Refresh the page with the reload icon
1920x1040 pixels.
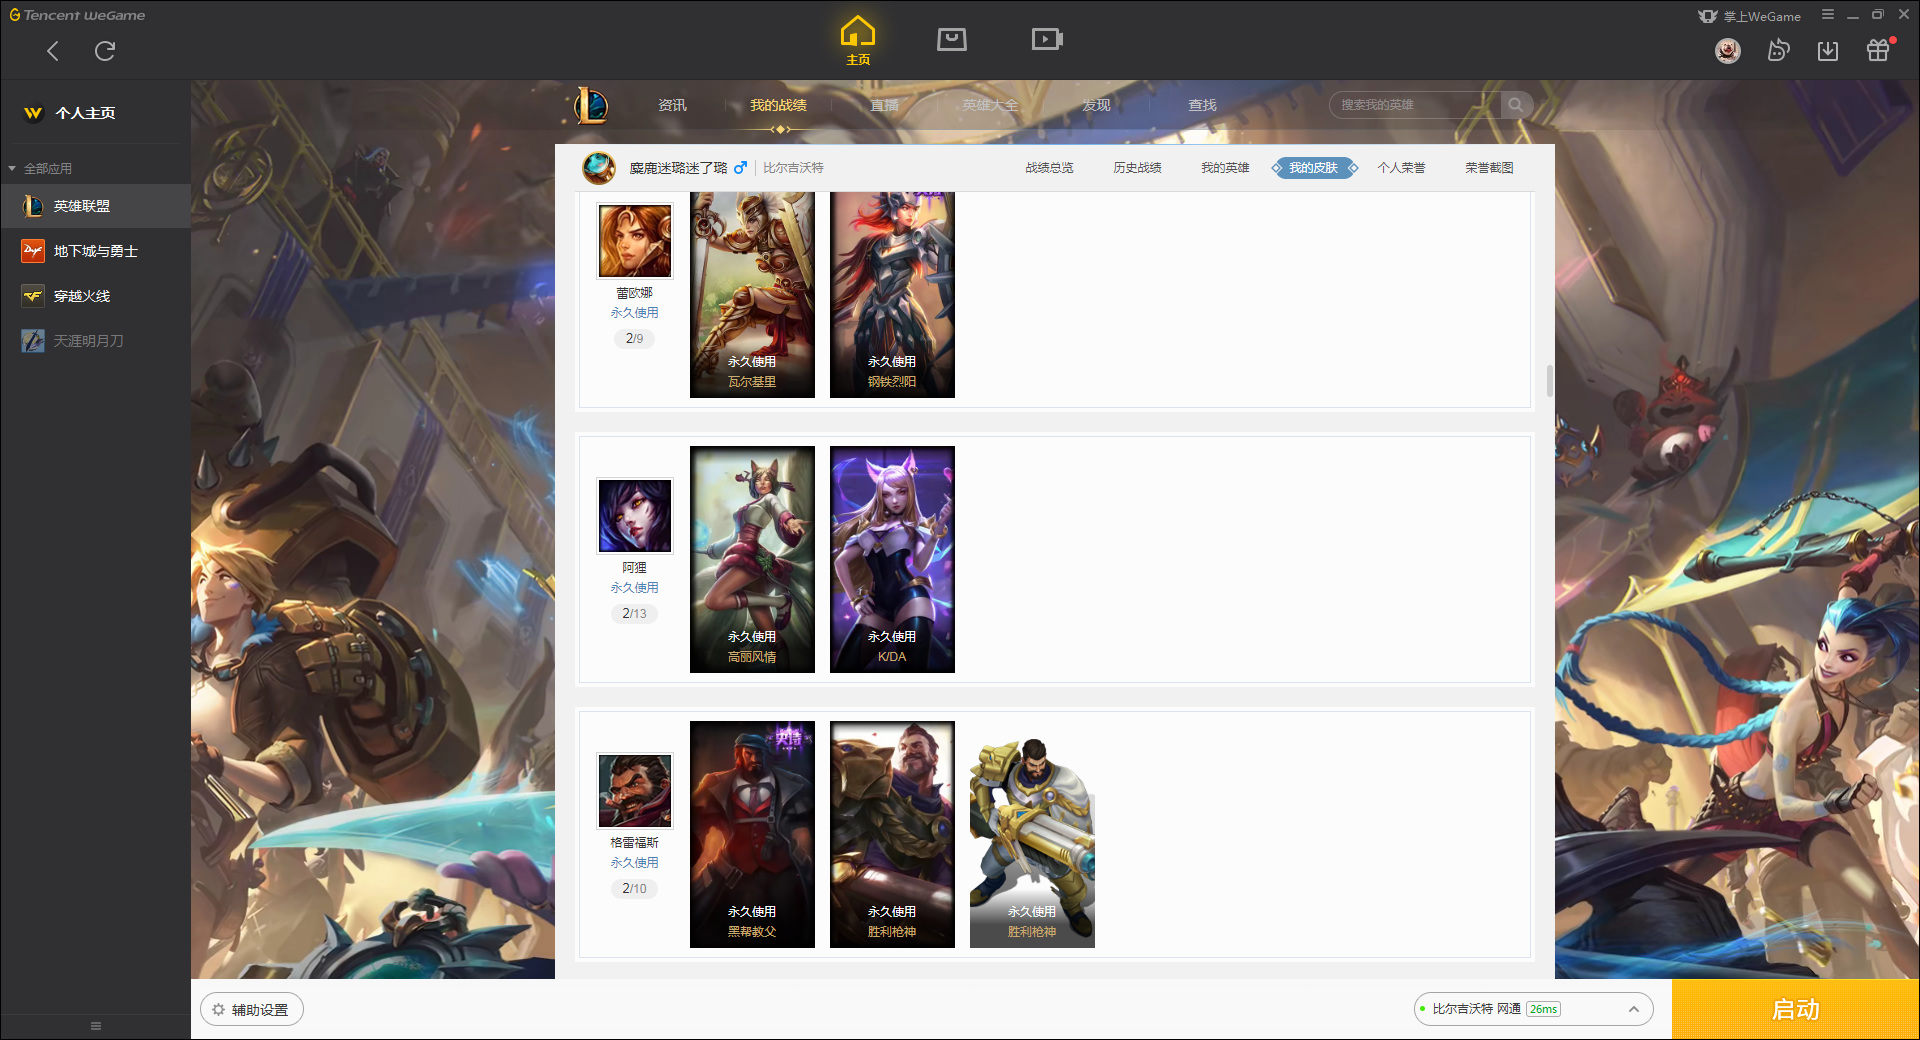coord(105,51)
